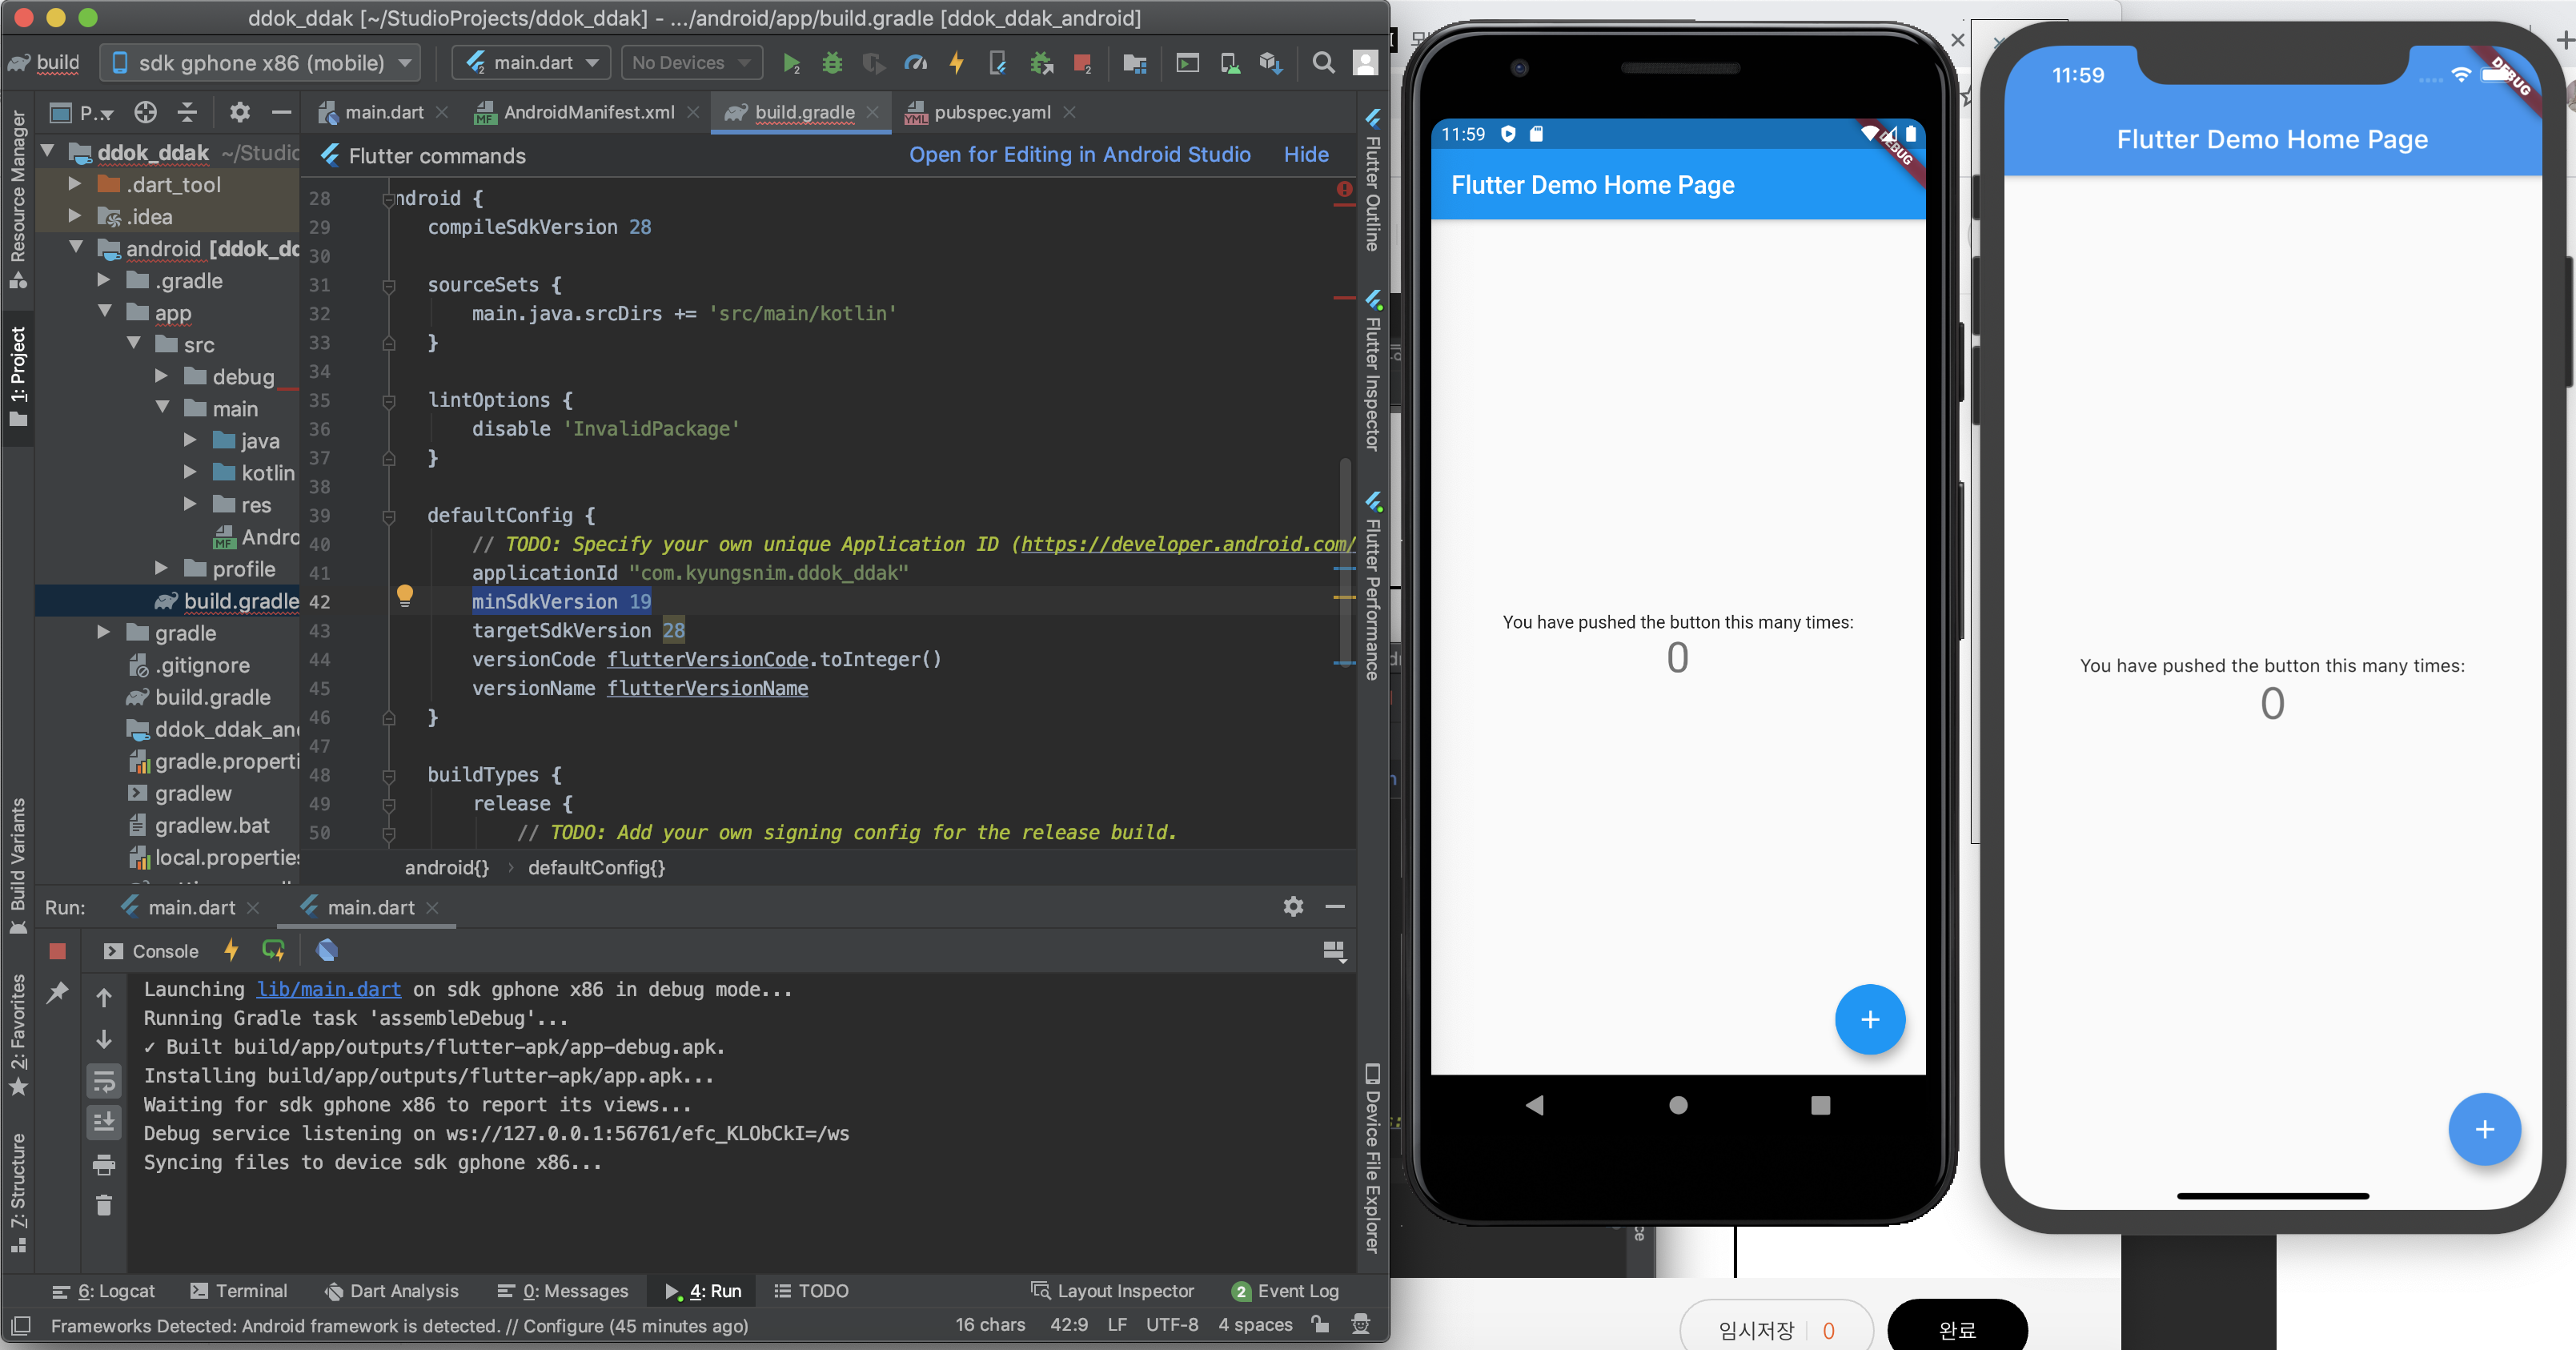Toggle soft-wrap in the Run console
This screenshot has width=2576, height=1350.
point(104,1080)
